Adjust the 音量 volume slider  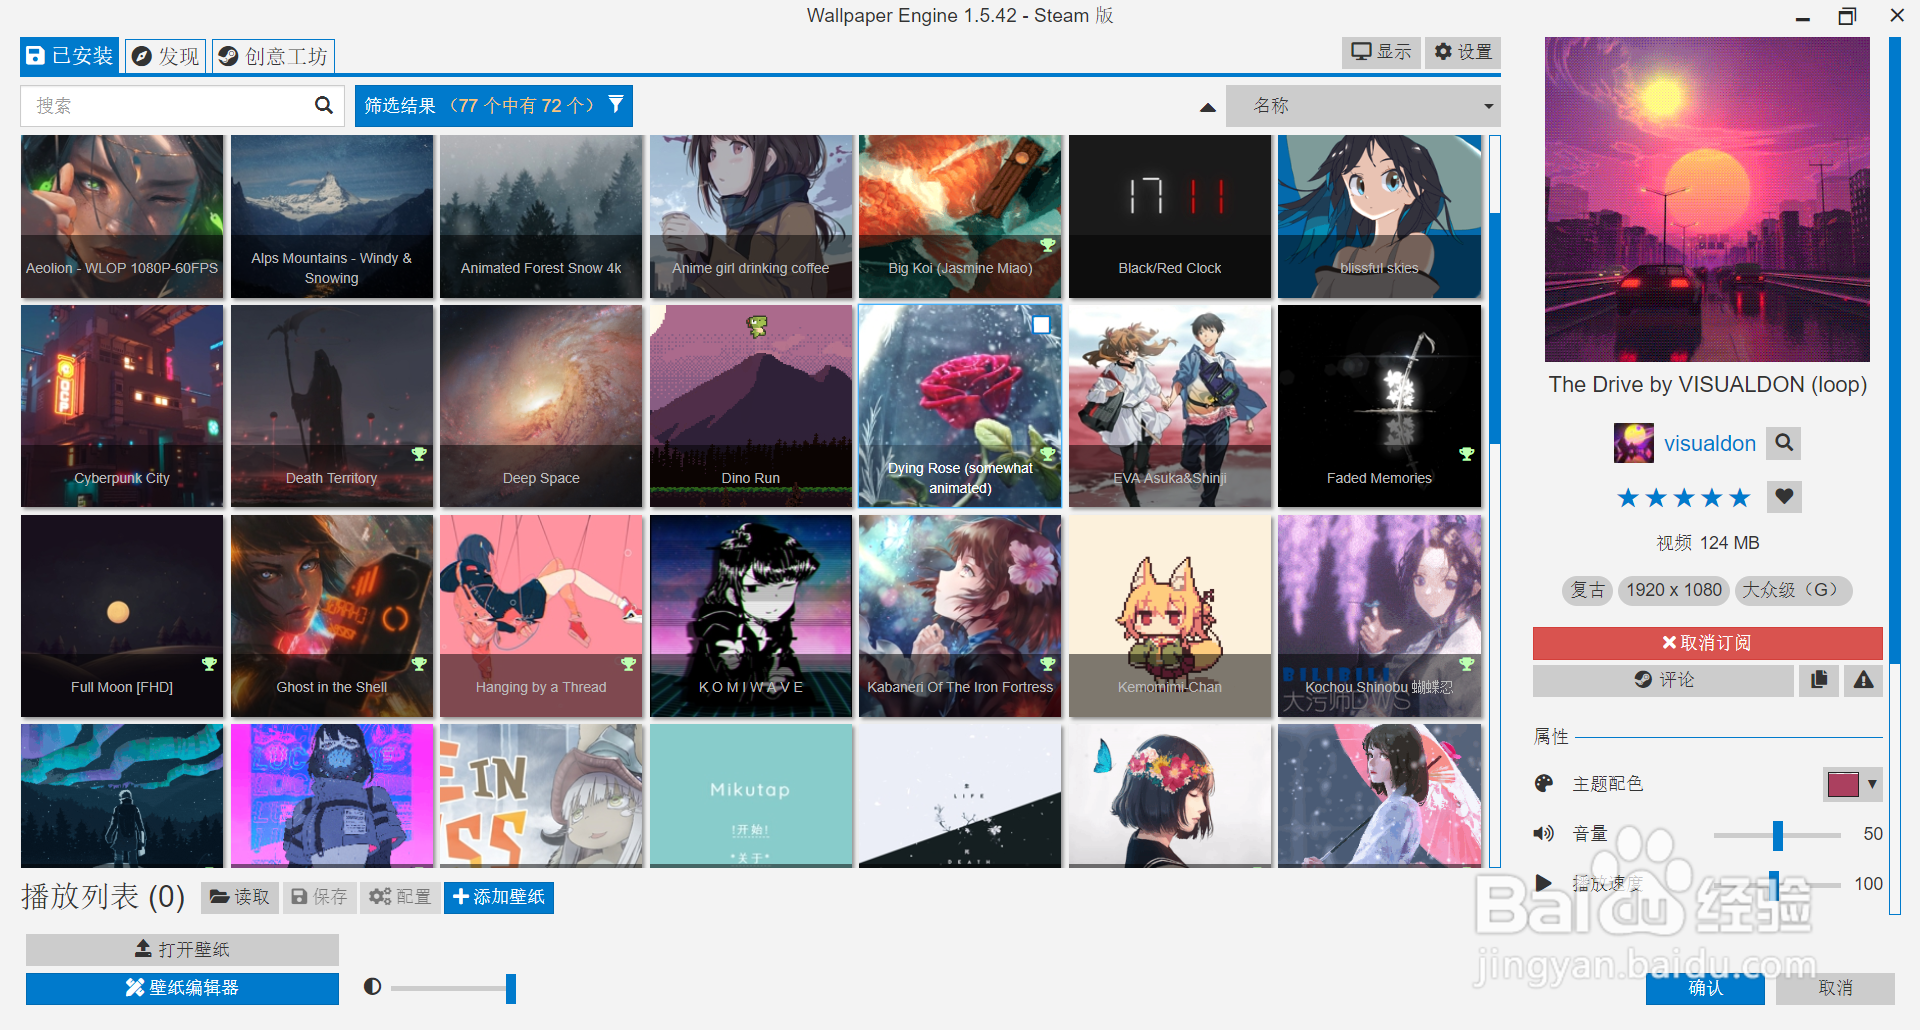1778,835
